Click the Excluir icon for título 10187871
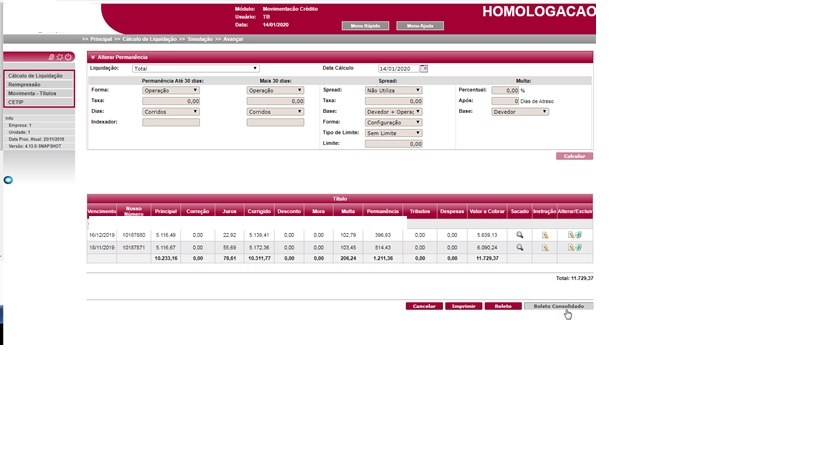The height and width of the screenshot is (460, 819). tap(578, 247)
